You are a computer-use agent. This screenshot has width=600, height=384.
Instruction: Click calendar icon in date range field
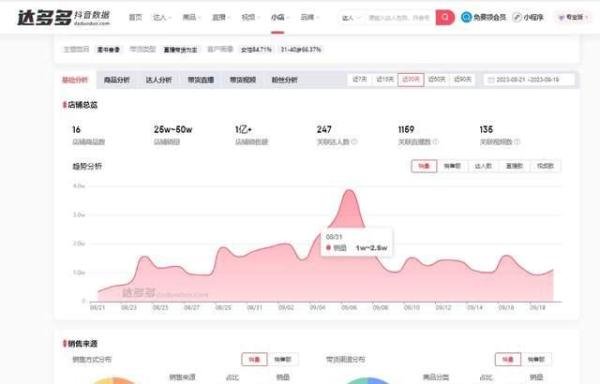(491, 80)
